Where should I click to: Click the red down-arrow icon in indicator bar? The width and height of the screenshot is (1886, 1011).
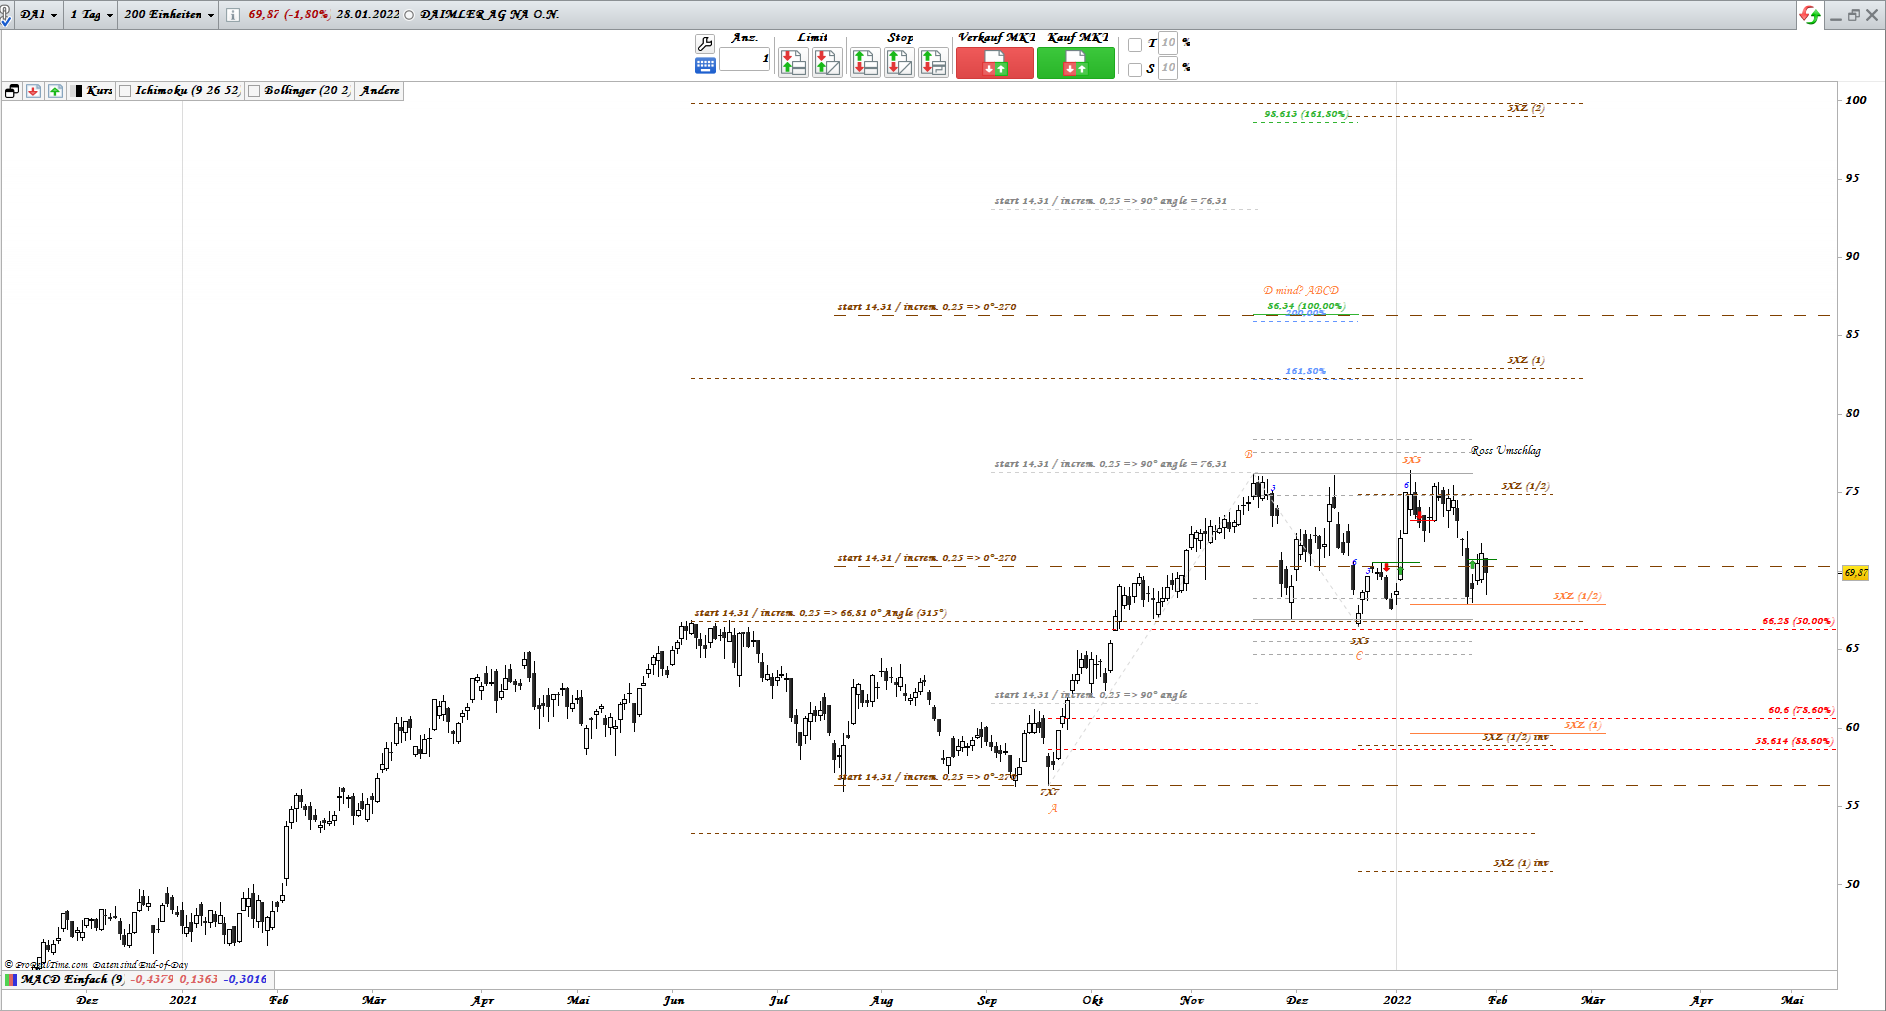[33, 91]
